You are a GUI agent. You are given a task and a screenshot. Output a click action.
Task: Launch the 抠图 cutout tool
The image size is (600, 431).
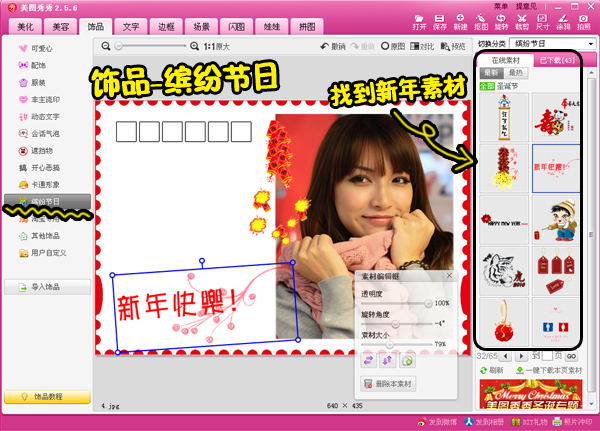coord(481,22)
